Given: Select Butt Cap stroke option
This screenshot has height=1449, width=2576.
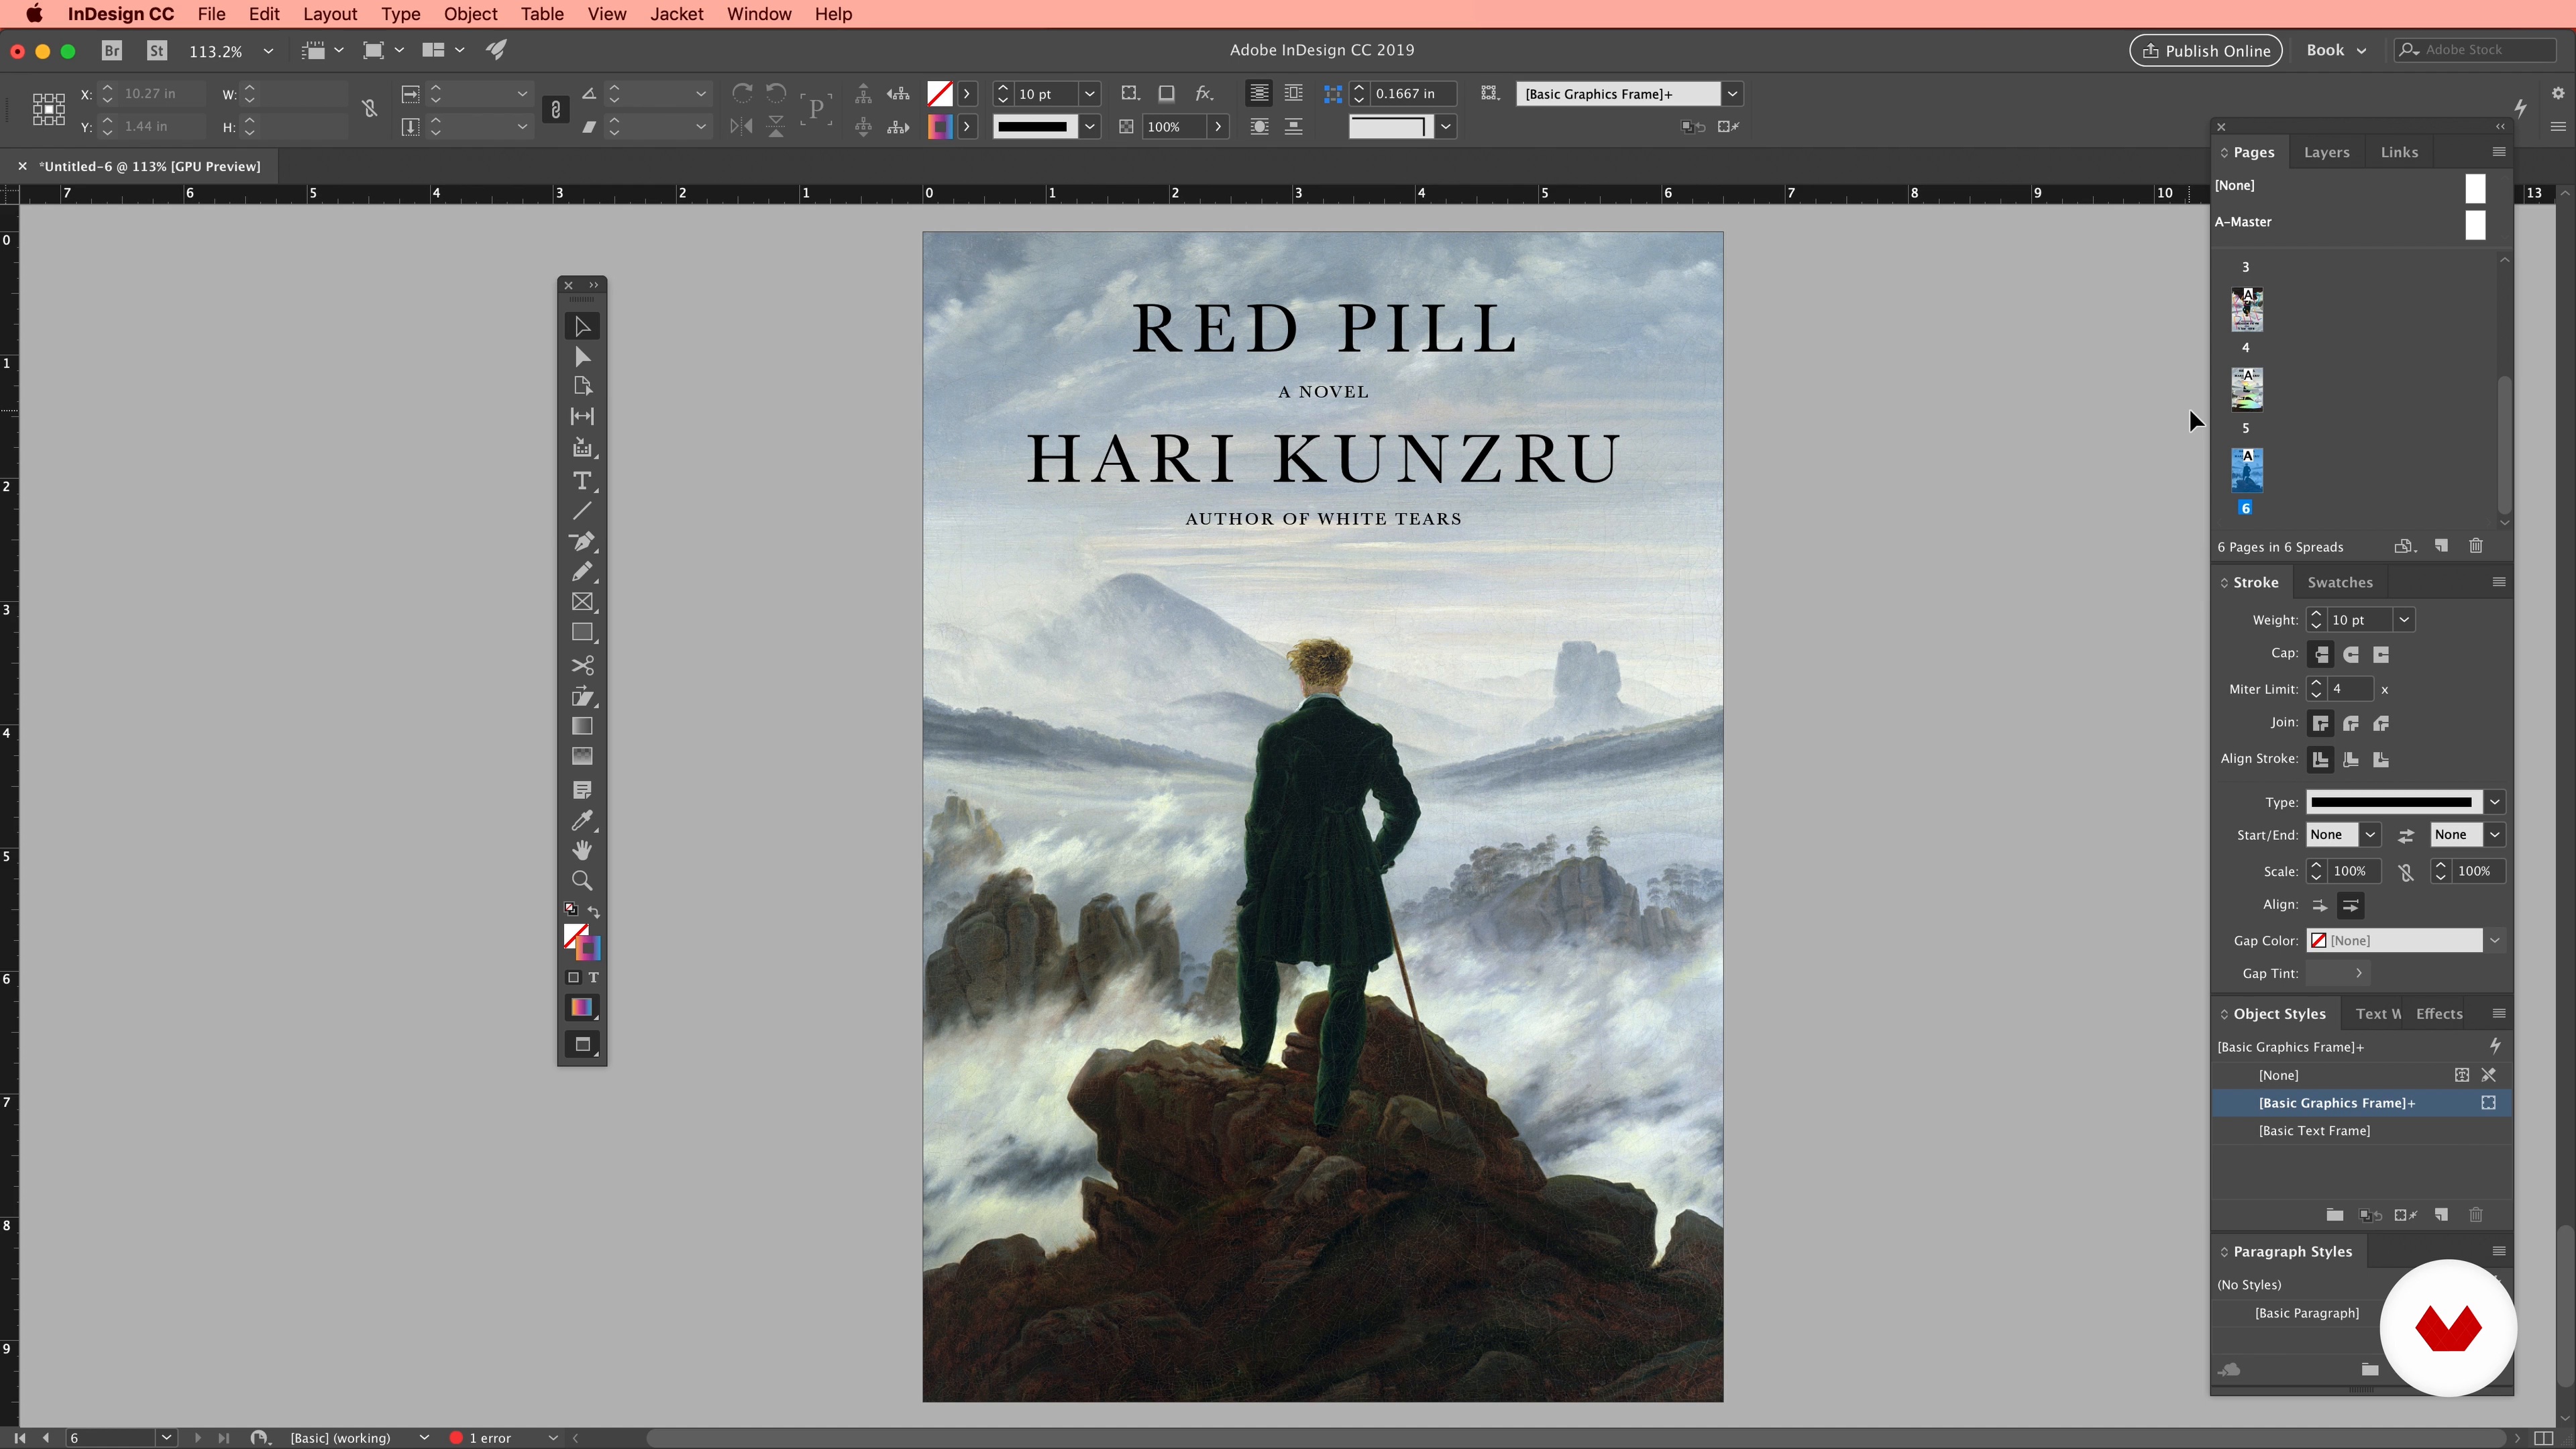Looking at the screenshot, I should tap(2321, 654).
